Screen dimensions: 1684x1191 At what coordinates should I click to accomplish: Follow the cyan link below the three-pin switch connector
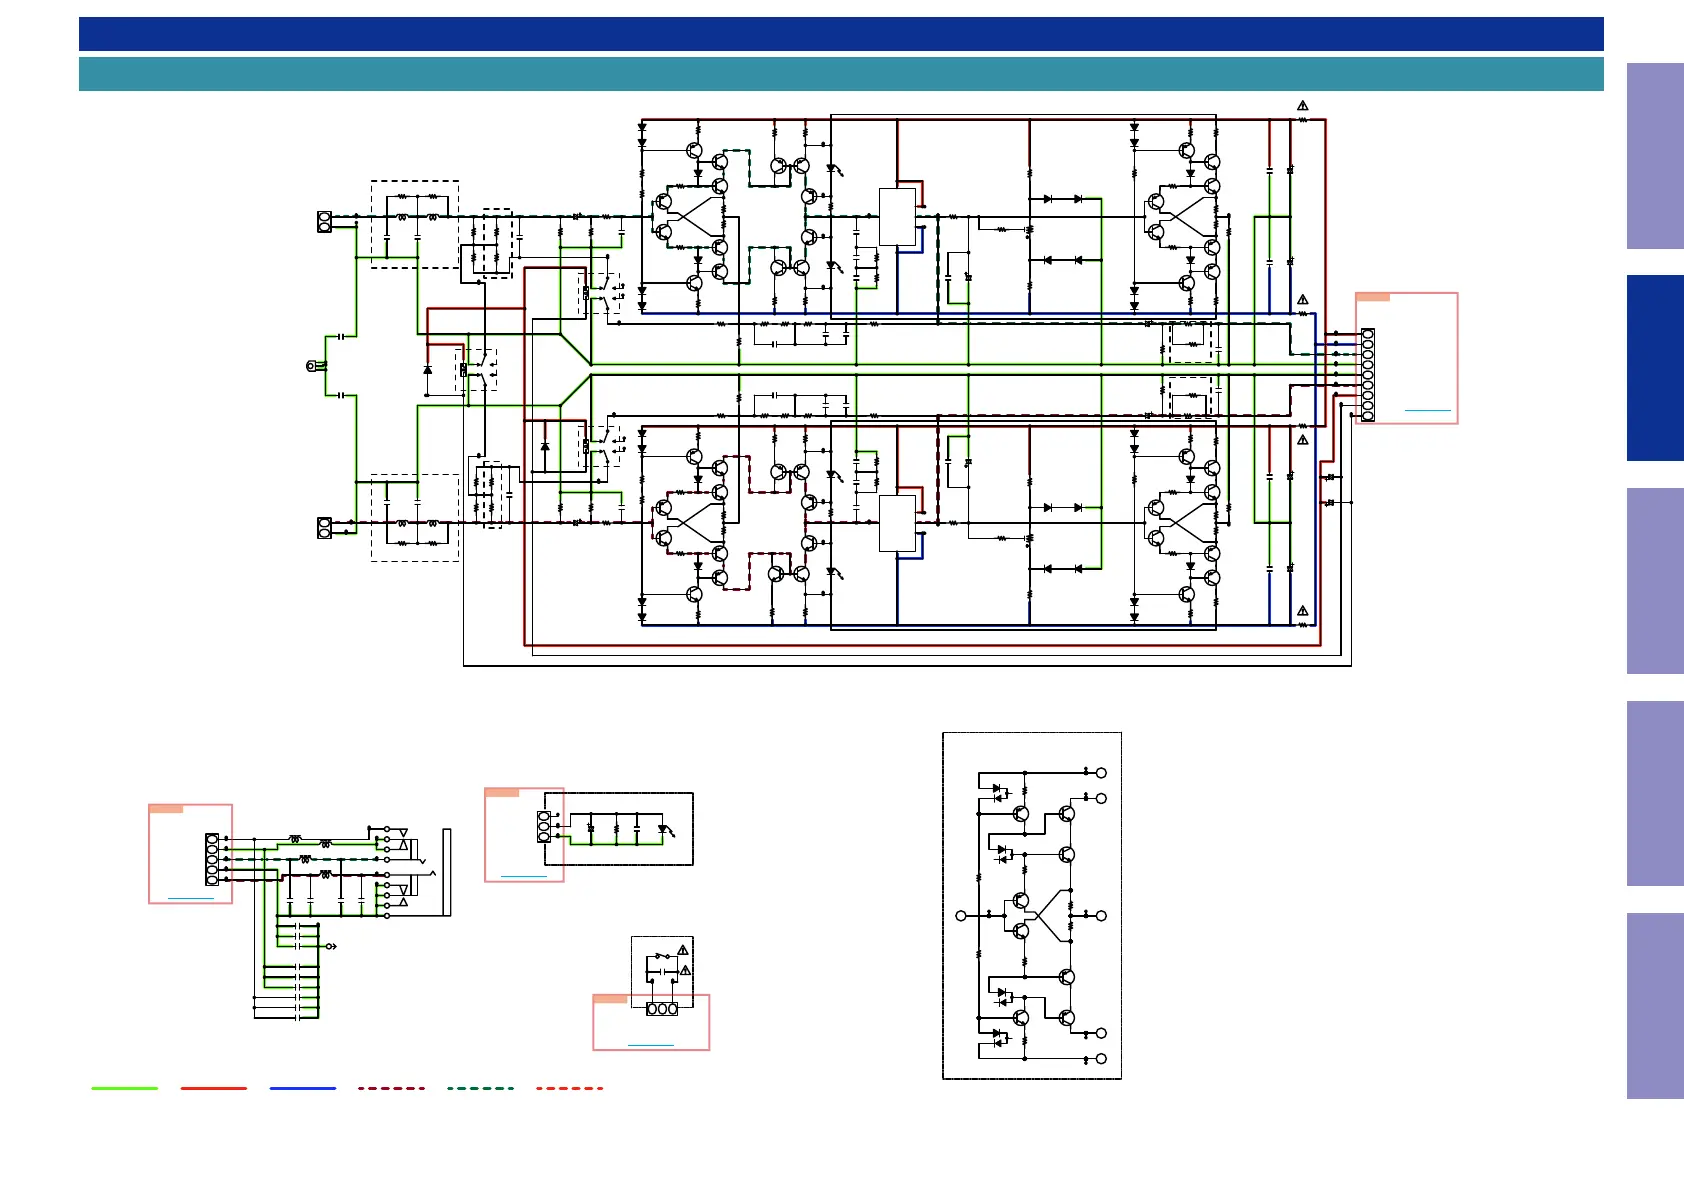point(650,1045)
